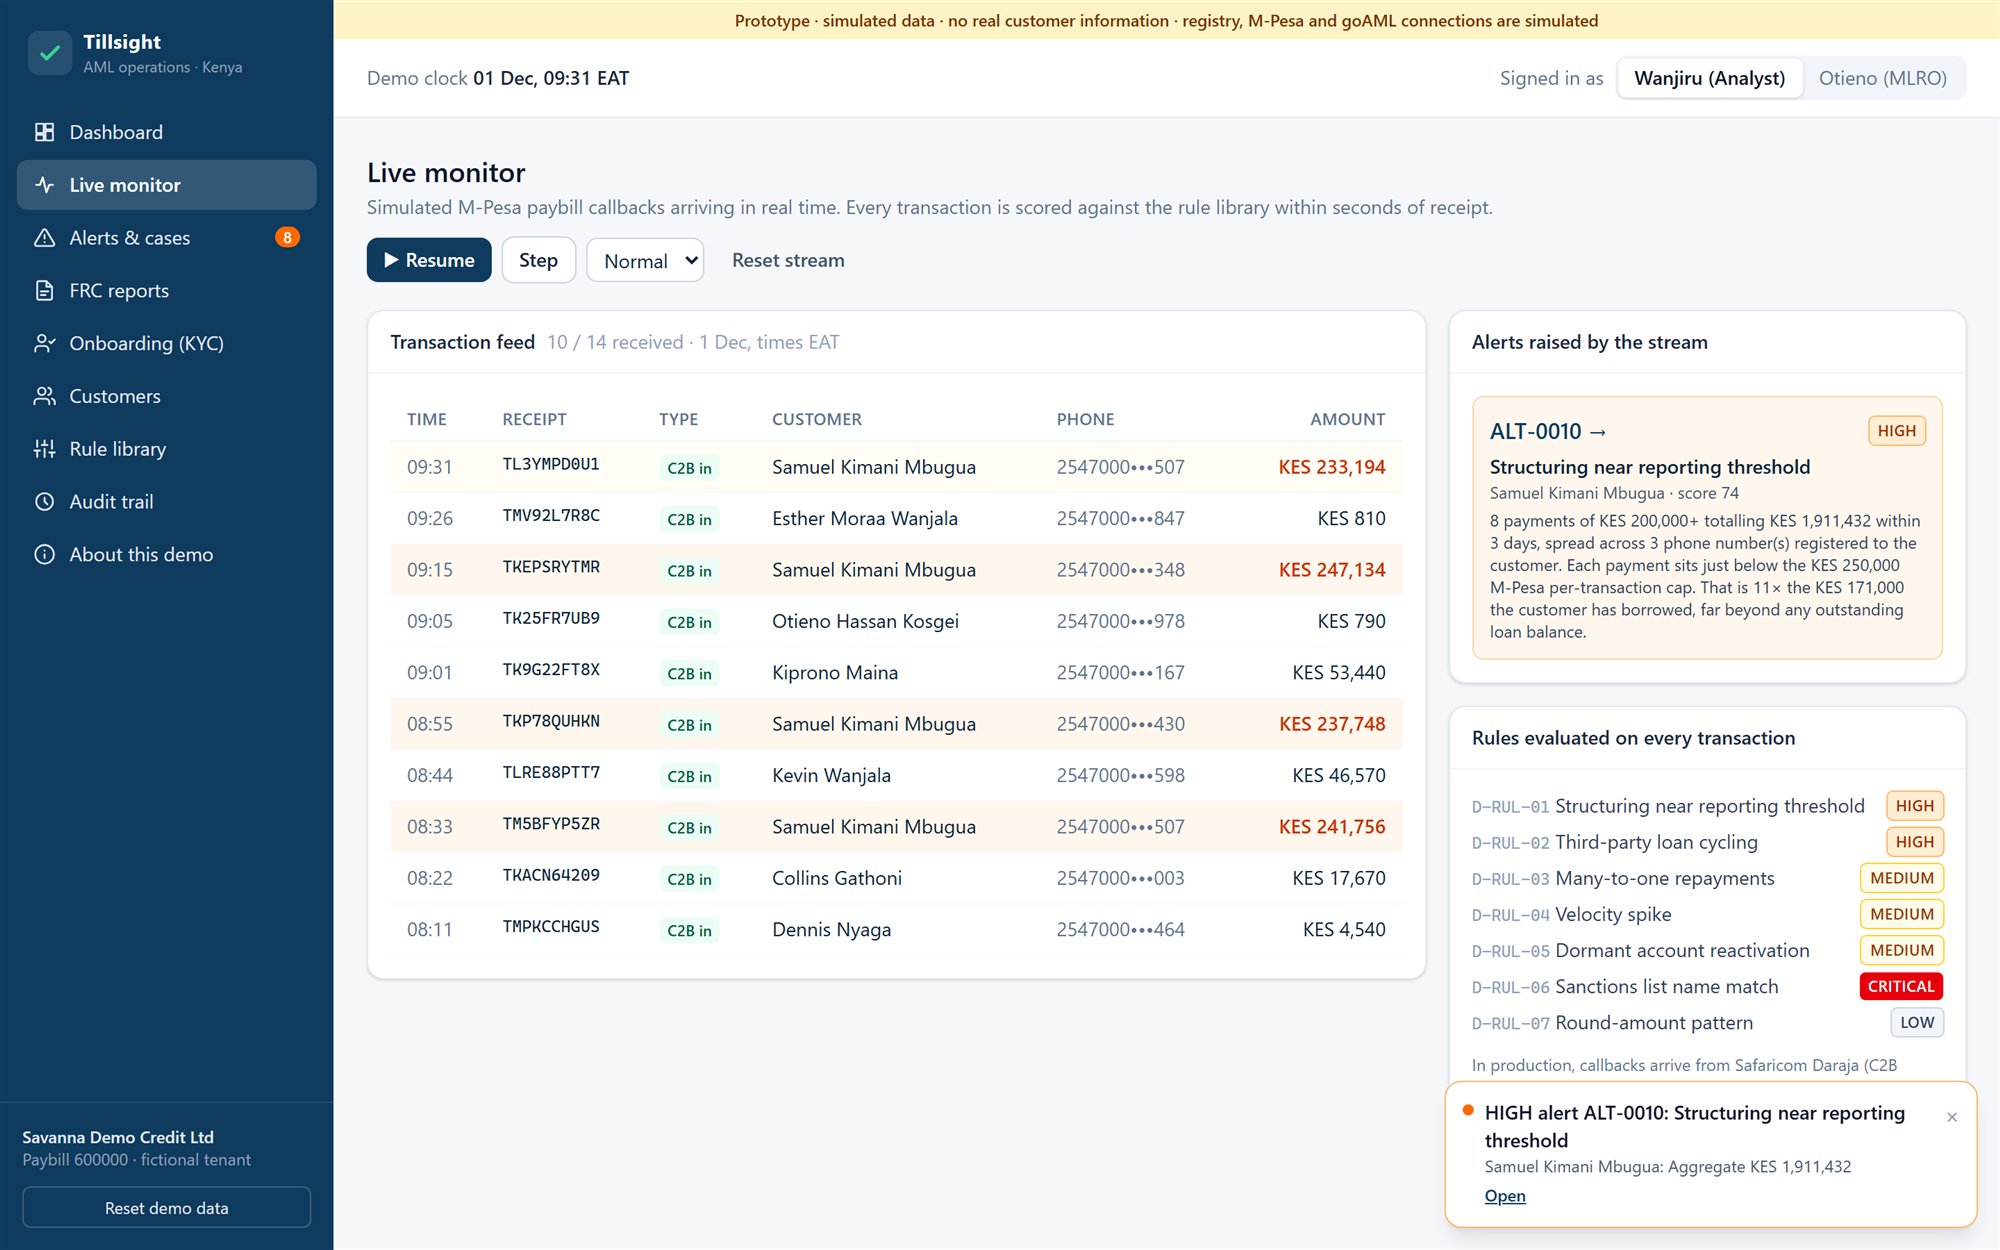Open Dashboard via its grid icon
Screen dimensions: 2000x1250
pos(44,132)
